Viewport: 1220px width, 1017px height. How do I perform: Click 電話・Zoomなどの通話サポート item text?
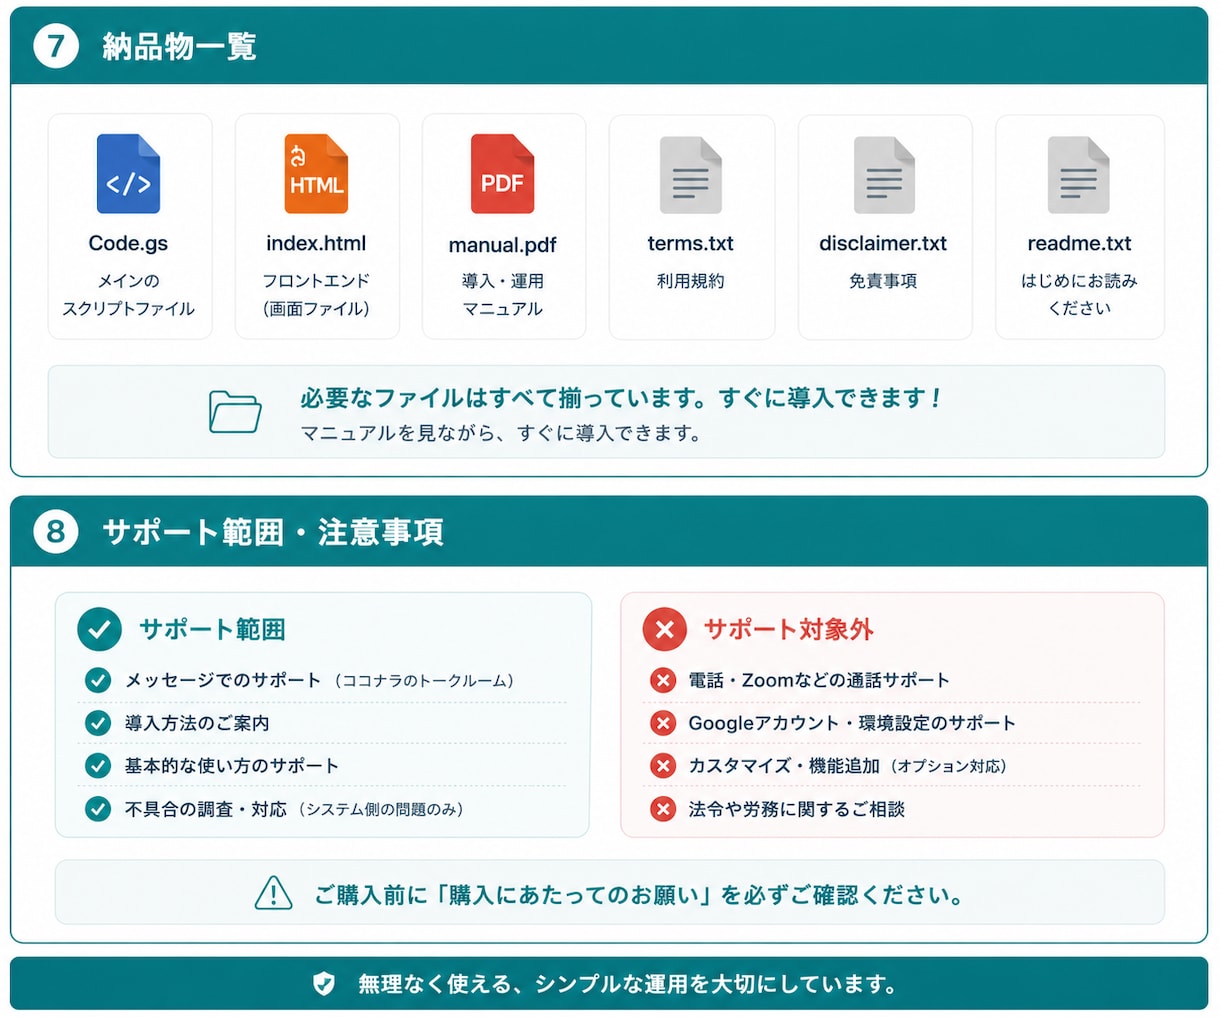[819, 680]
